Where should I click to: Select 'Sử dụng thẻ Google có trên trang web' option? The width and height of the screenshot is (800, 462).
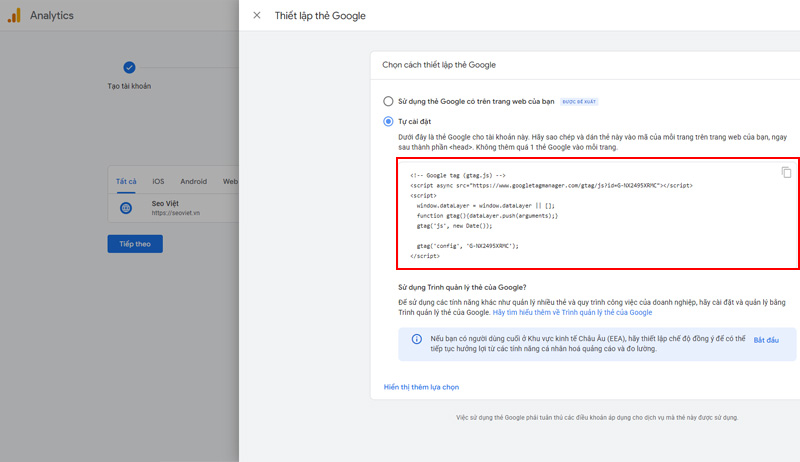point(389,102)
